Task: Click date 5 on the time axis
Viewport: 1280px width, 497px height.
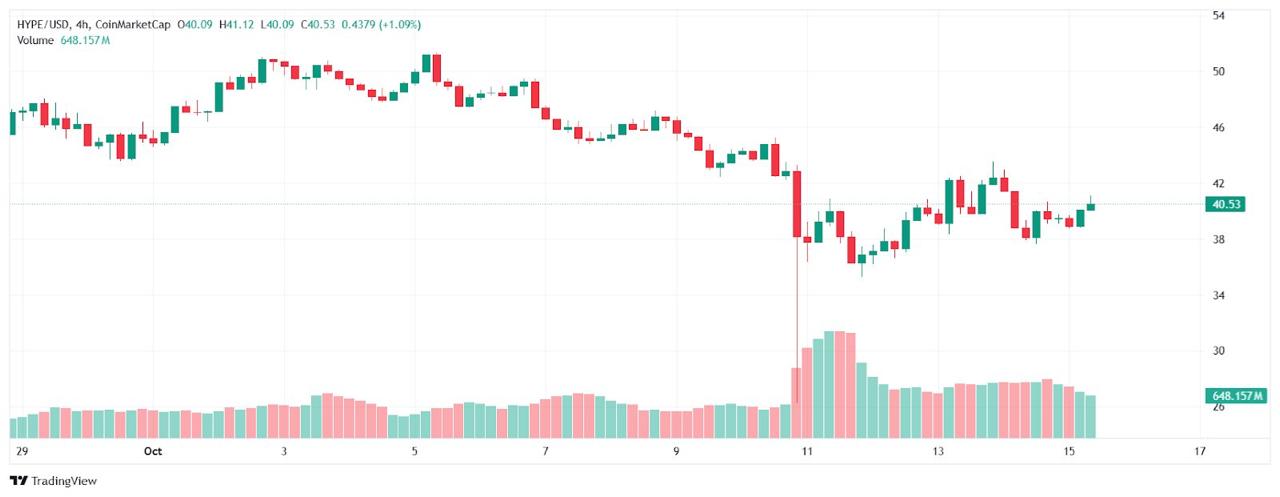Action: tap(414, 452)
